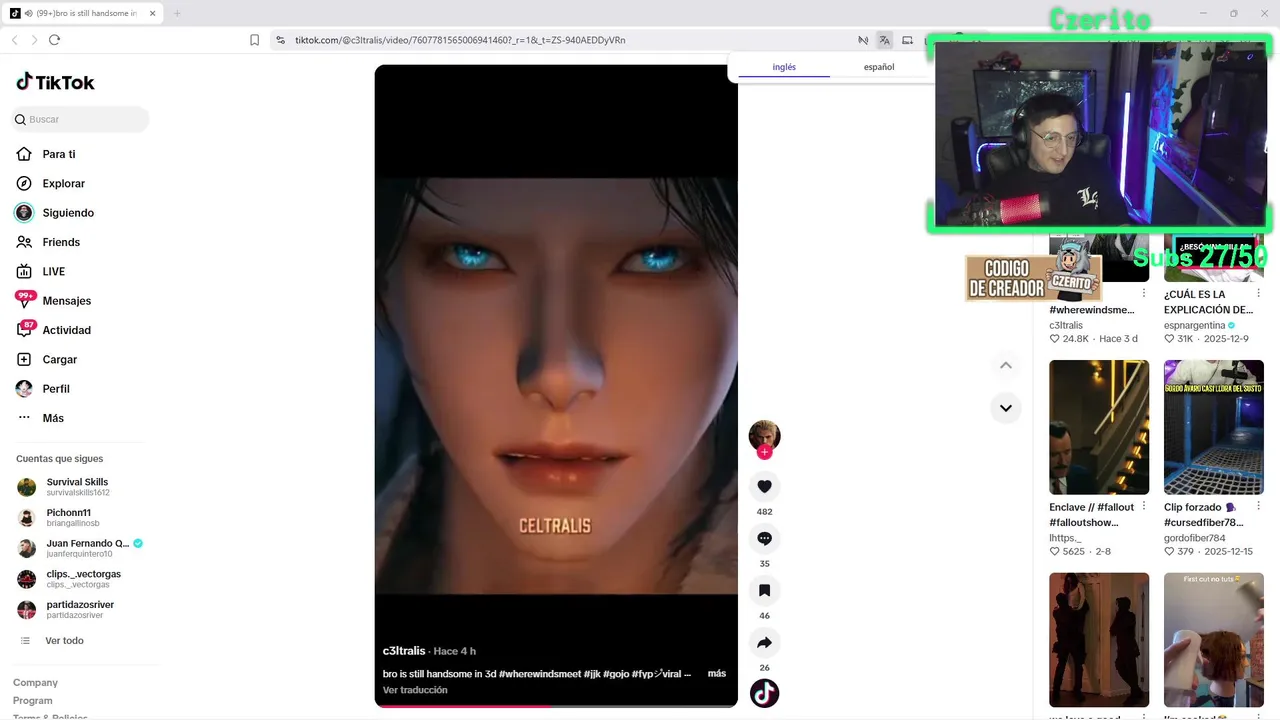Open c3ltralis username on video
1280x720 pixels.
click(x=404, y=651)
